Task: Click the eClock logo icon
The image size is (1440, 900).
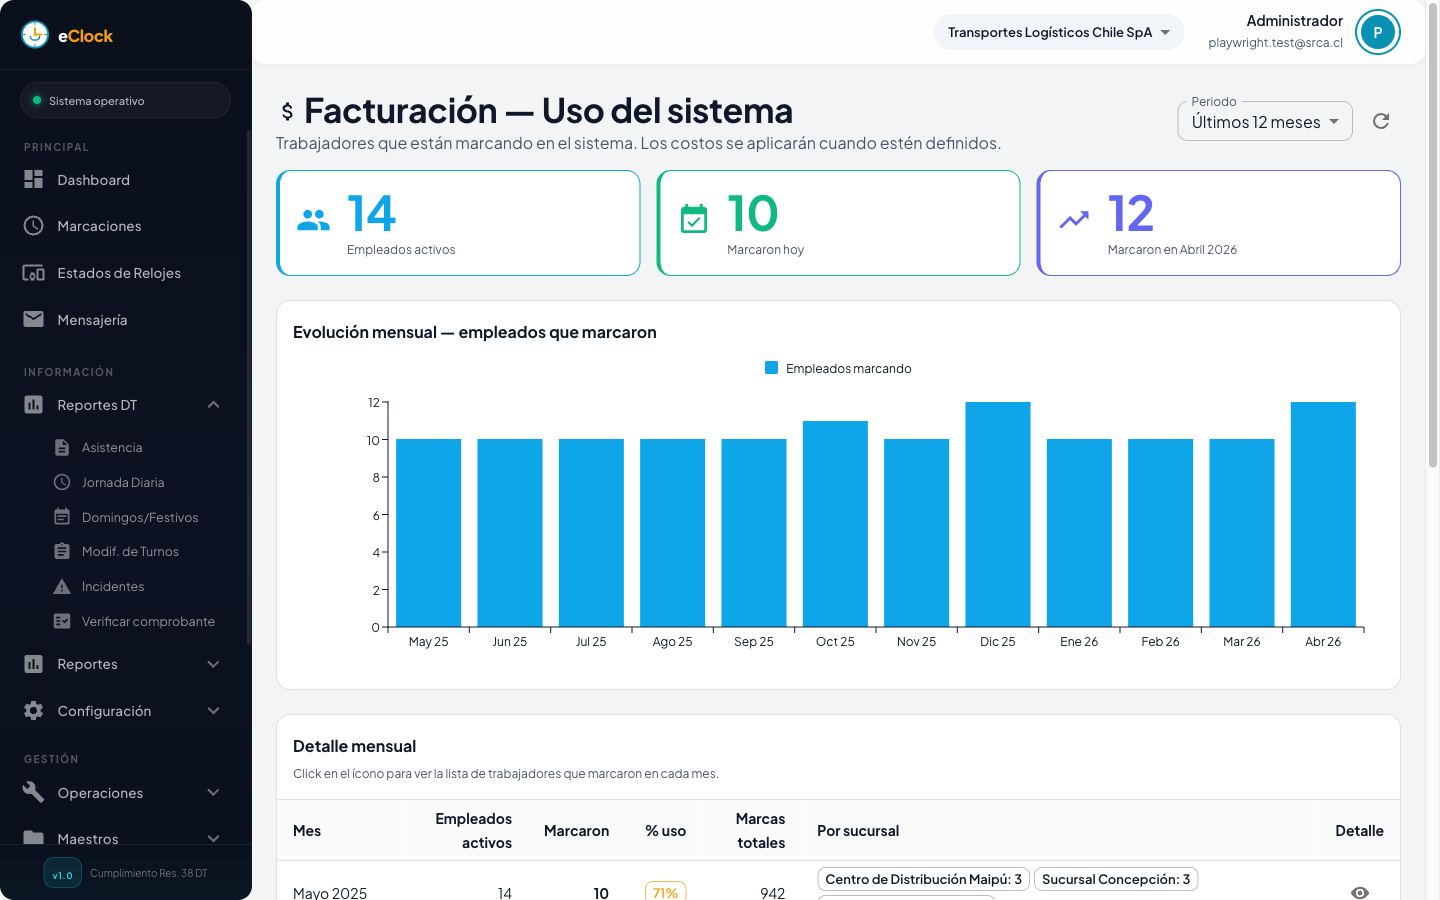Action: pos(34,33)
